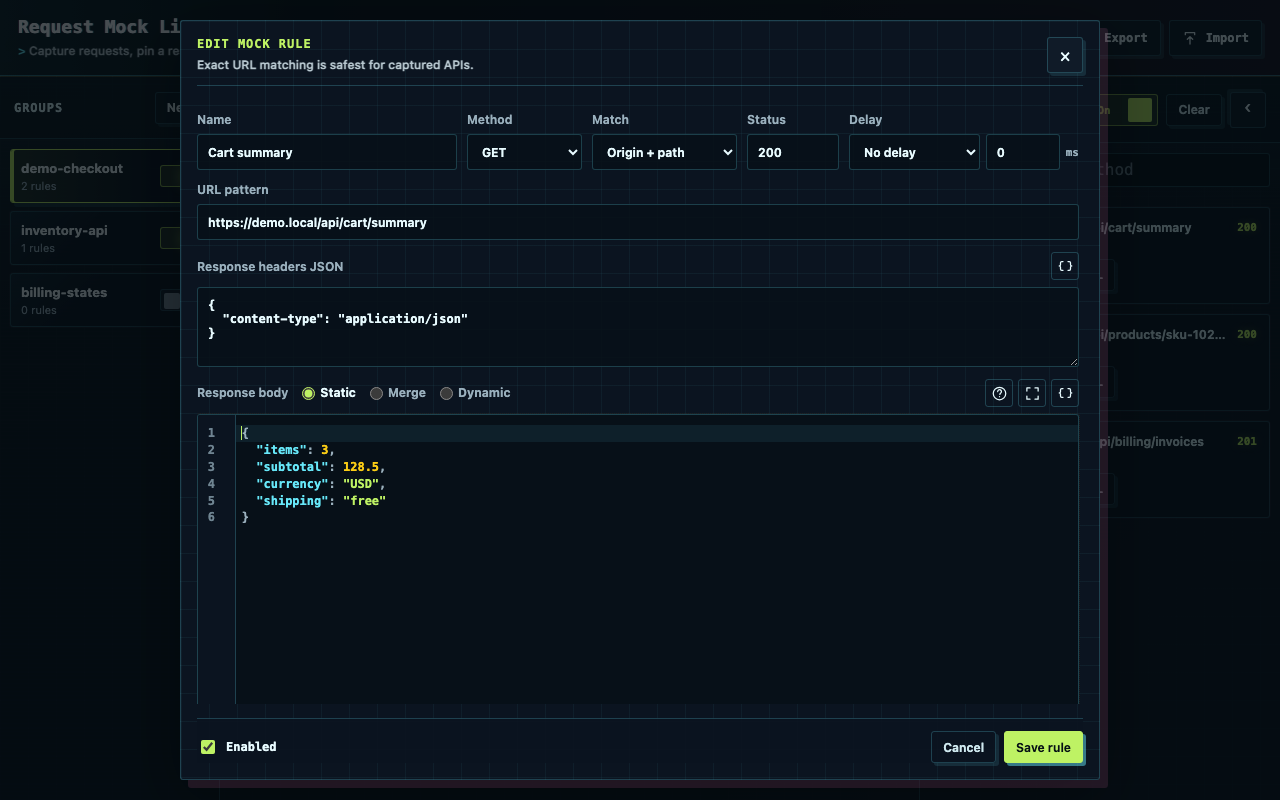The image size is (1280, 800).
Task: Select the inventory-api group
Action: (95, 238)
